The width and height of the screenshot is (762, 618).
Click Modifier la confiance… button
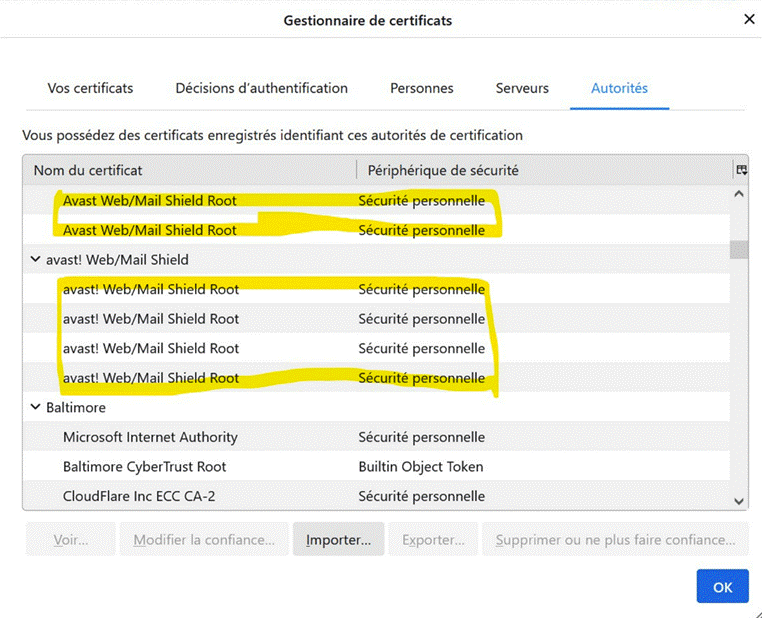[204, 539]
